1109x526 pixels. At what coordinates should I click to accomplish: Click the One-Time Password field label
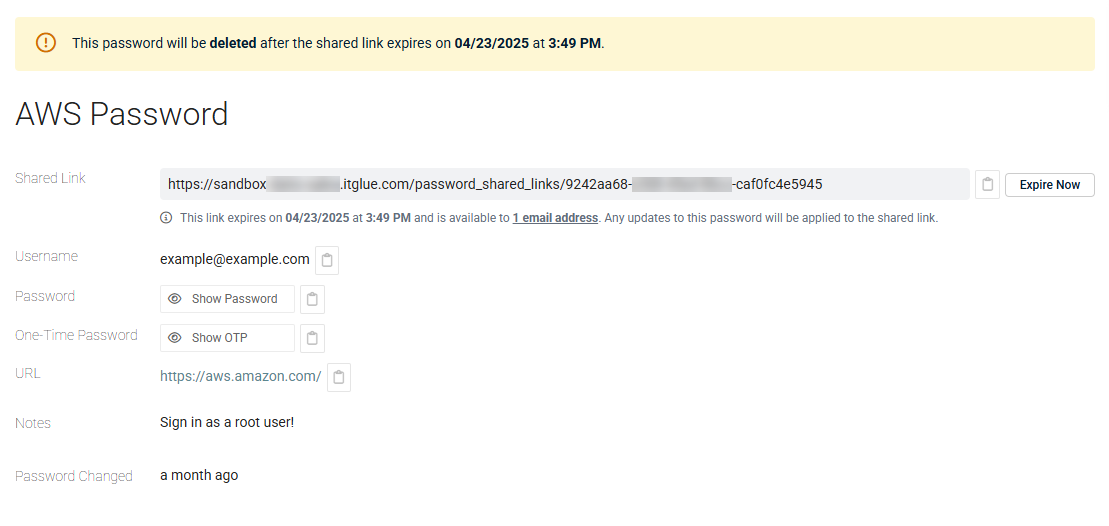coord(76,335)
